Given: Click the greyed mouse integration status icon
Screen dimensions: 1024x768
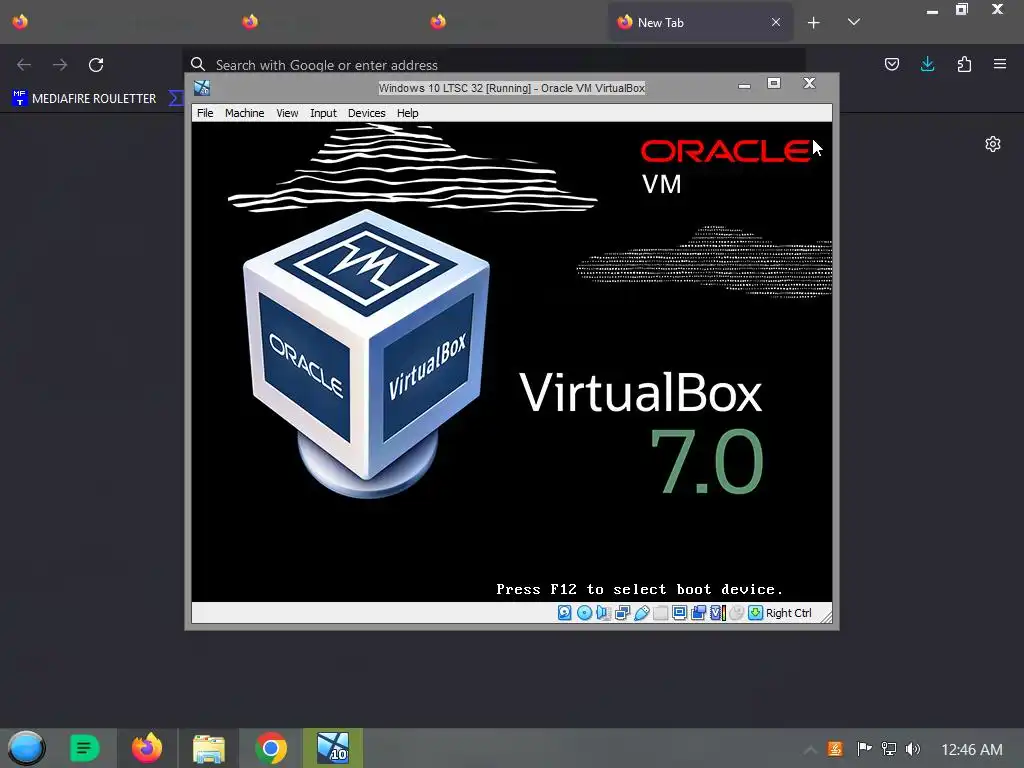Looking at the screenshot, I should [x=737, y=613].
